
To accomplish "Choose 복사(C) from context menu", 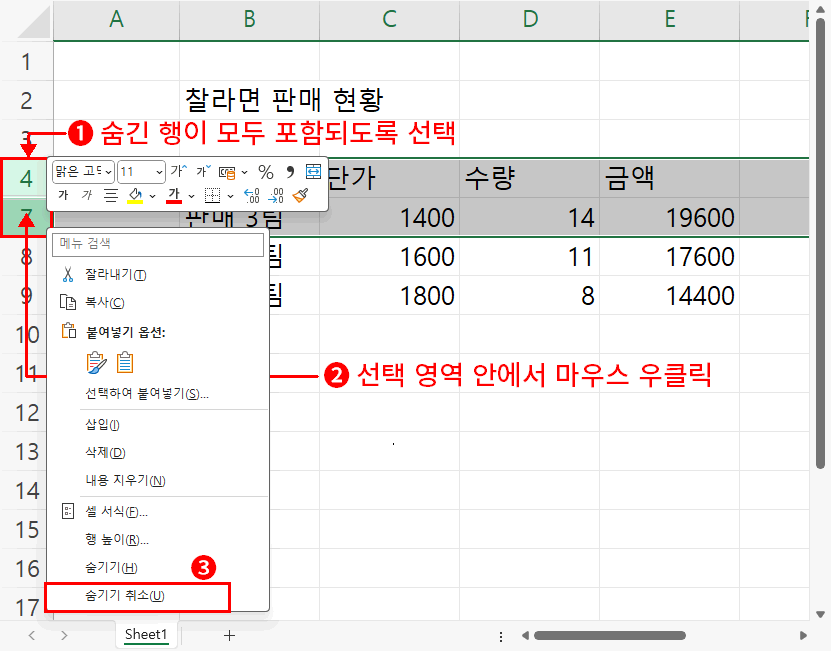I will [158, 303].
